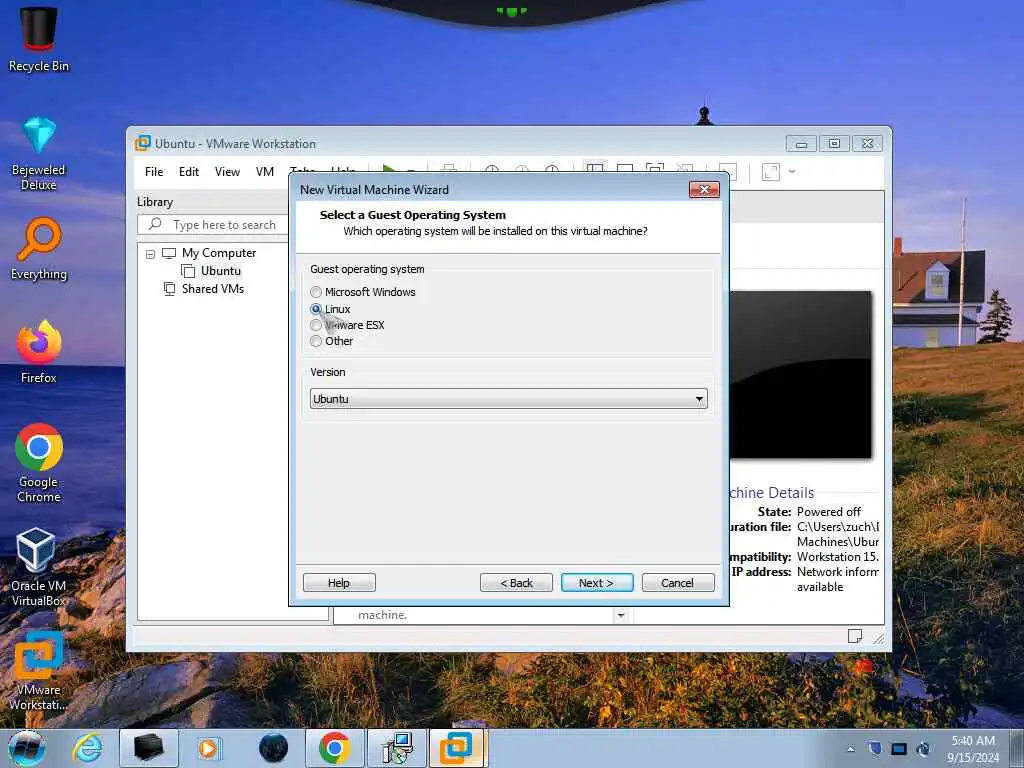Click the library search magnifier icon
1024x768 pixels.
[x=155, y=224]
